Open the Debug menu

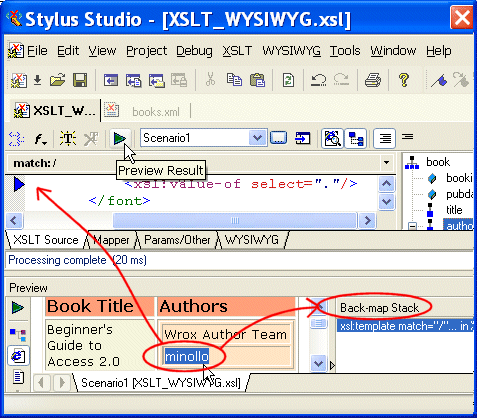tap(194, 51)
